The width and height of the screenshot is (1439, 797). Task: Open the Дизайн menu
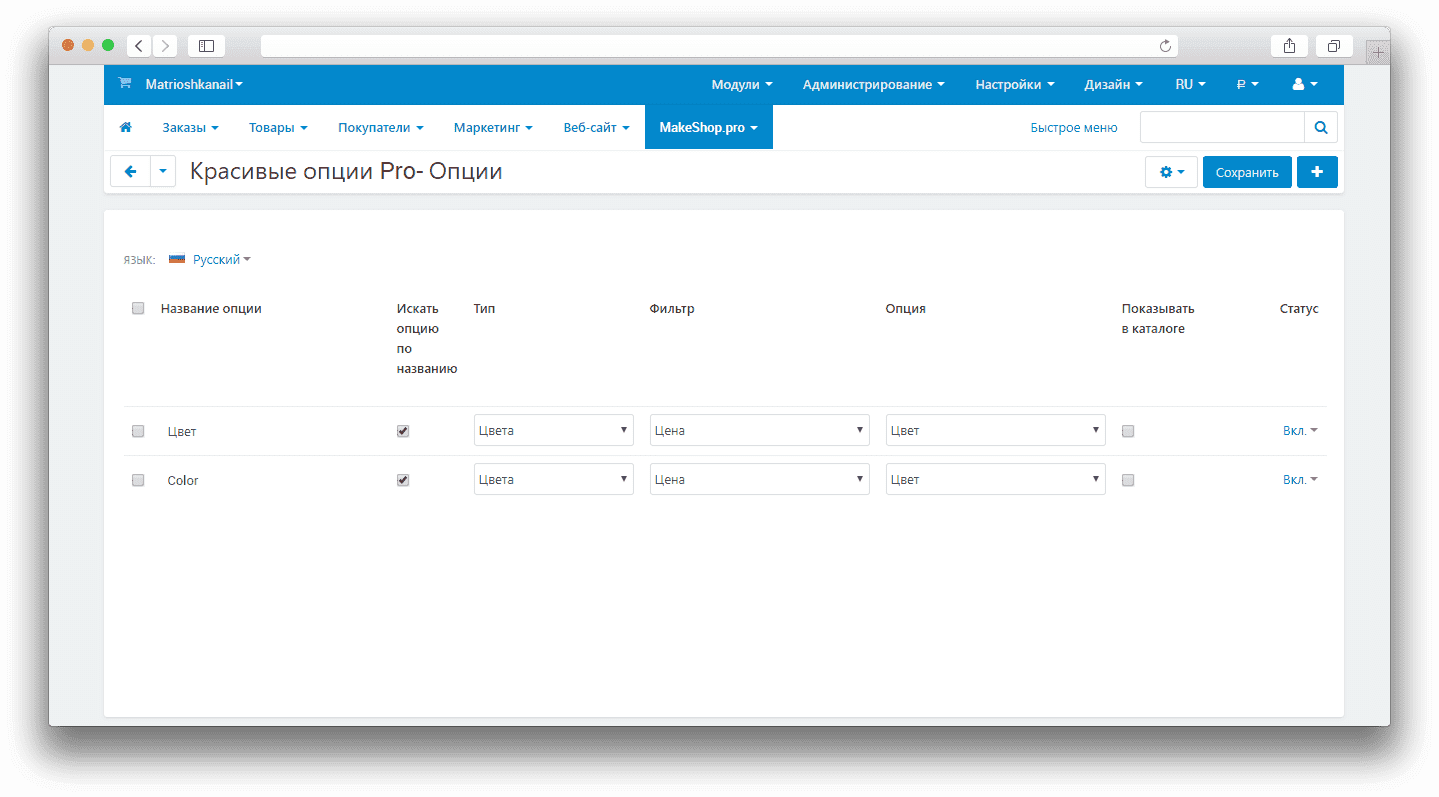click(1113, 85)
